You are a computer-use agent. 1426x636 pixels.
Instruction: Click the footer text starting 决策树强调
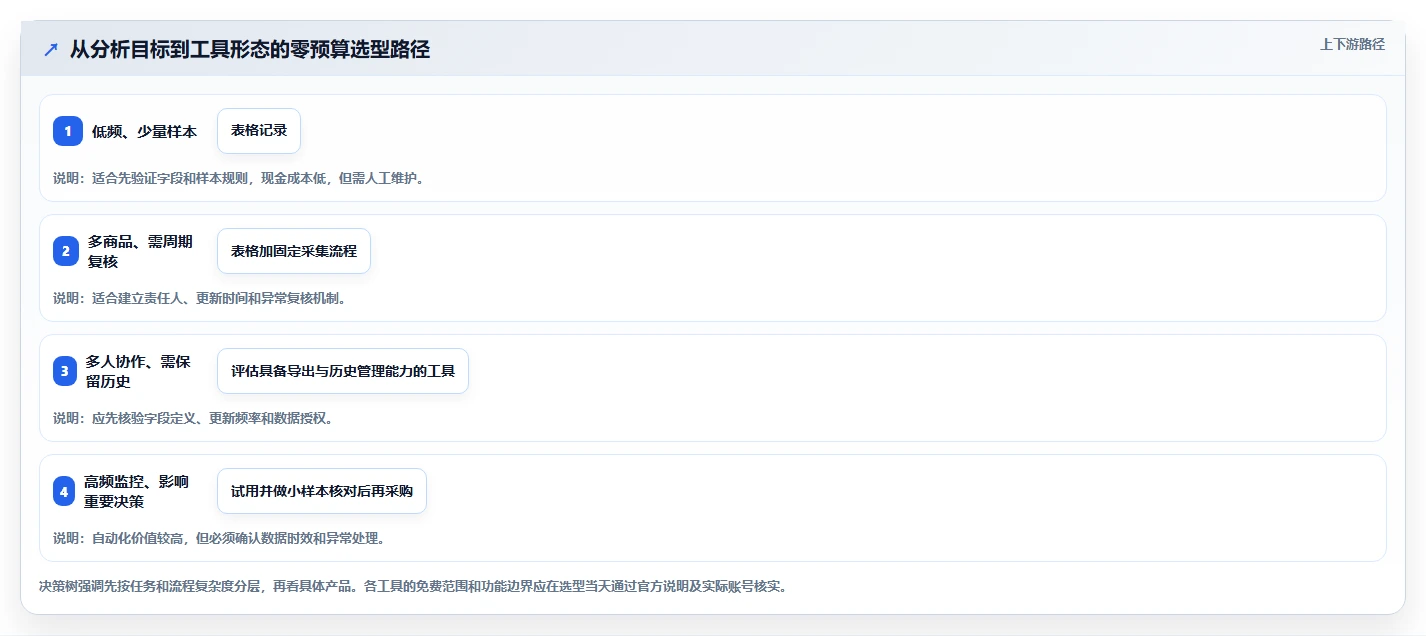413,587
